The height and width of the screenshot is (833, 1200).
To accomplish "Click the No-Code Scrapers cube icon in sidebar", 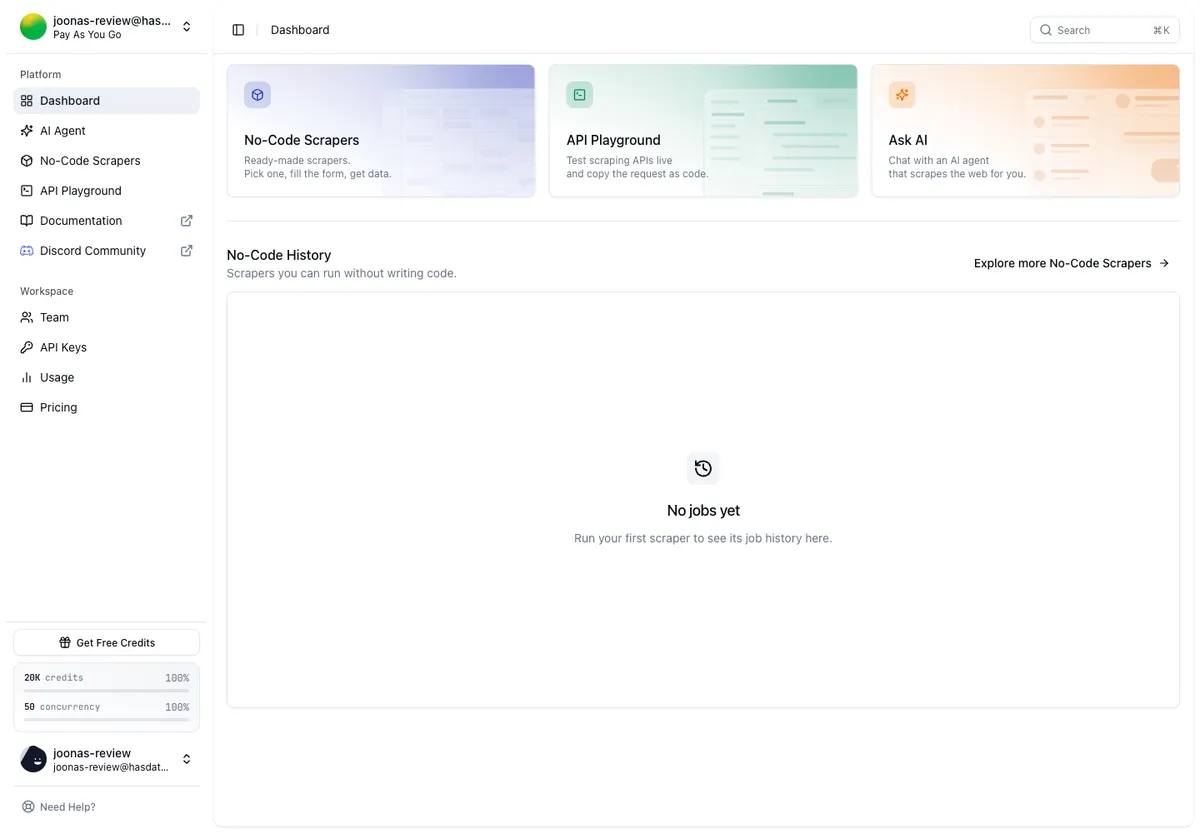I will point(27,161).
